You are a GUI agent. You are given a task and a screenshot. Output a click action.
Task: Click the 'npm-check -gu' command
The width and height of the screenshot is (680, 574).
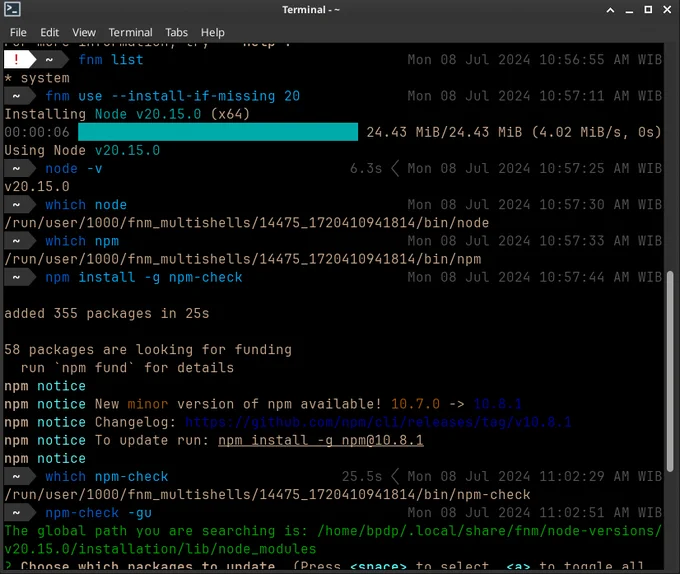click(x=98, y=513)
